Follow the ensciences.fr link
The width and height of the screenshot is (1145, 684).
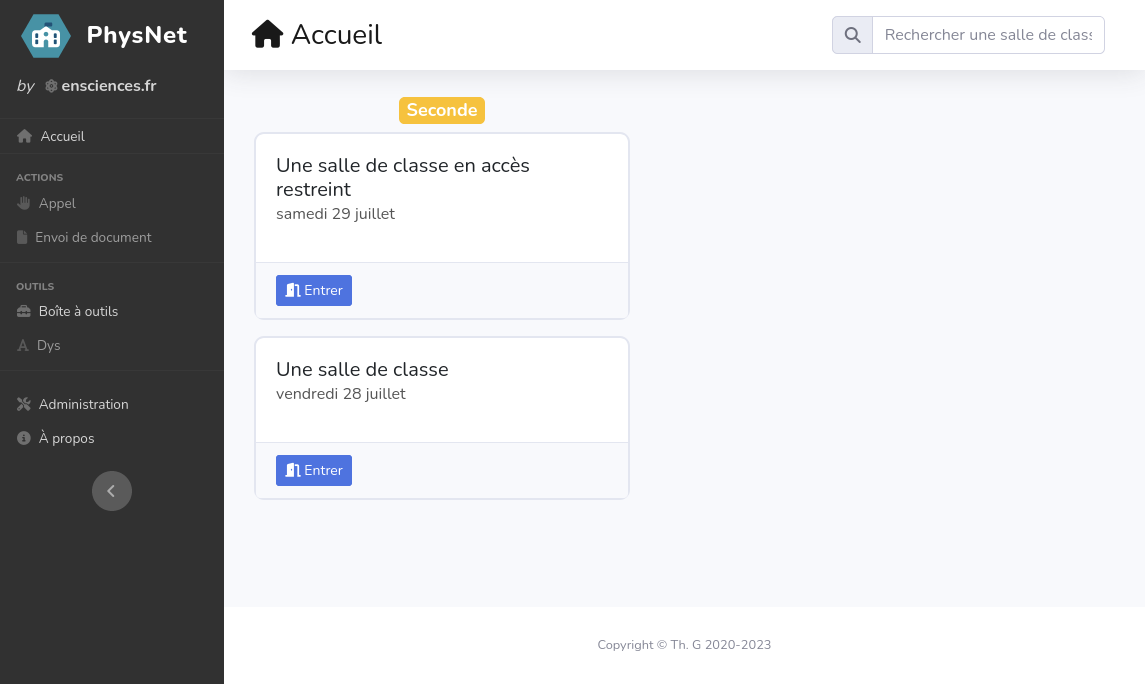pyautogui.click(x=108, y=86)
